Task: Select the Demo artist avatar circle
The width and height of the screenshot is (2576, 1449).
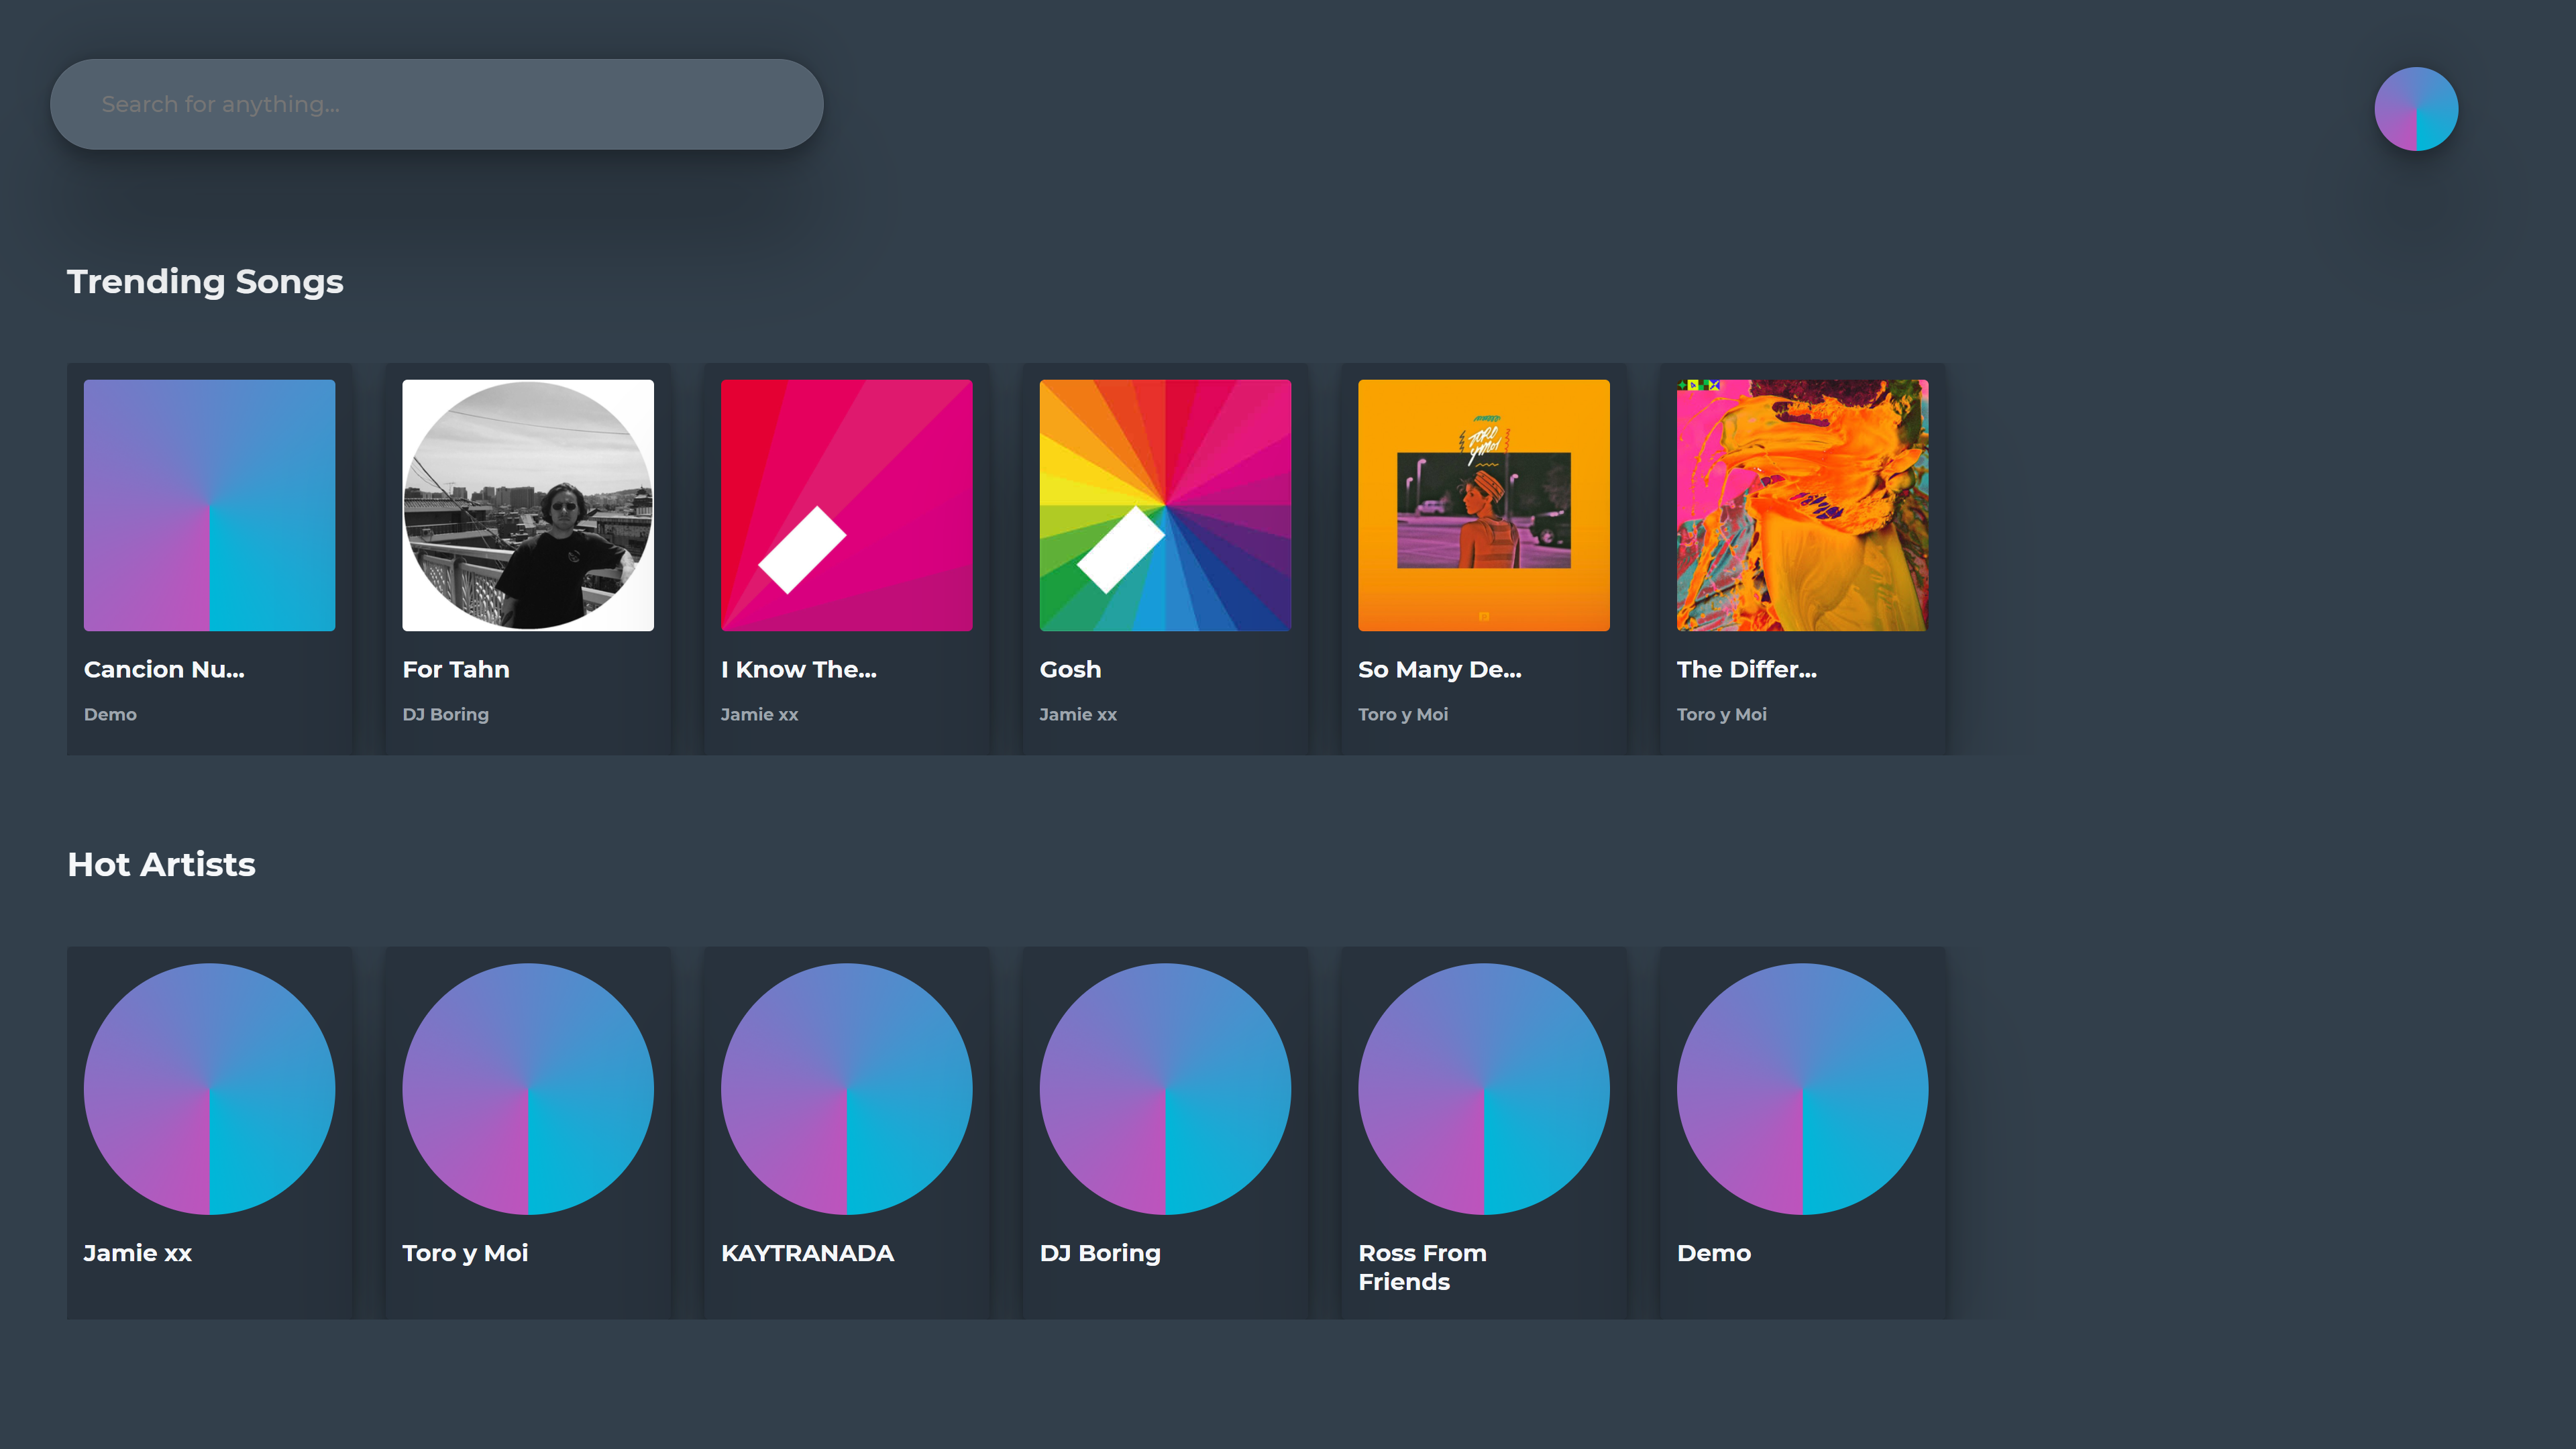Action: click(x=1801, y=1088)
